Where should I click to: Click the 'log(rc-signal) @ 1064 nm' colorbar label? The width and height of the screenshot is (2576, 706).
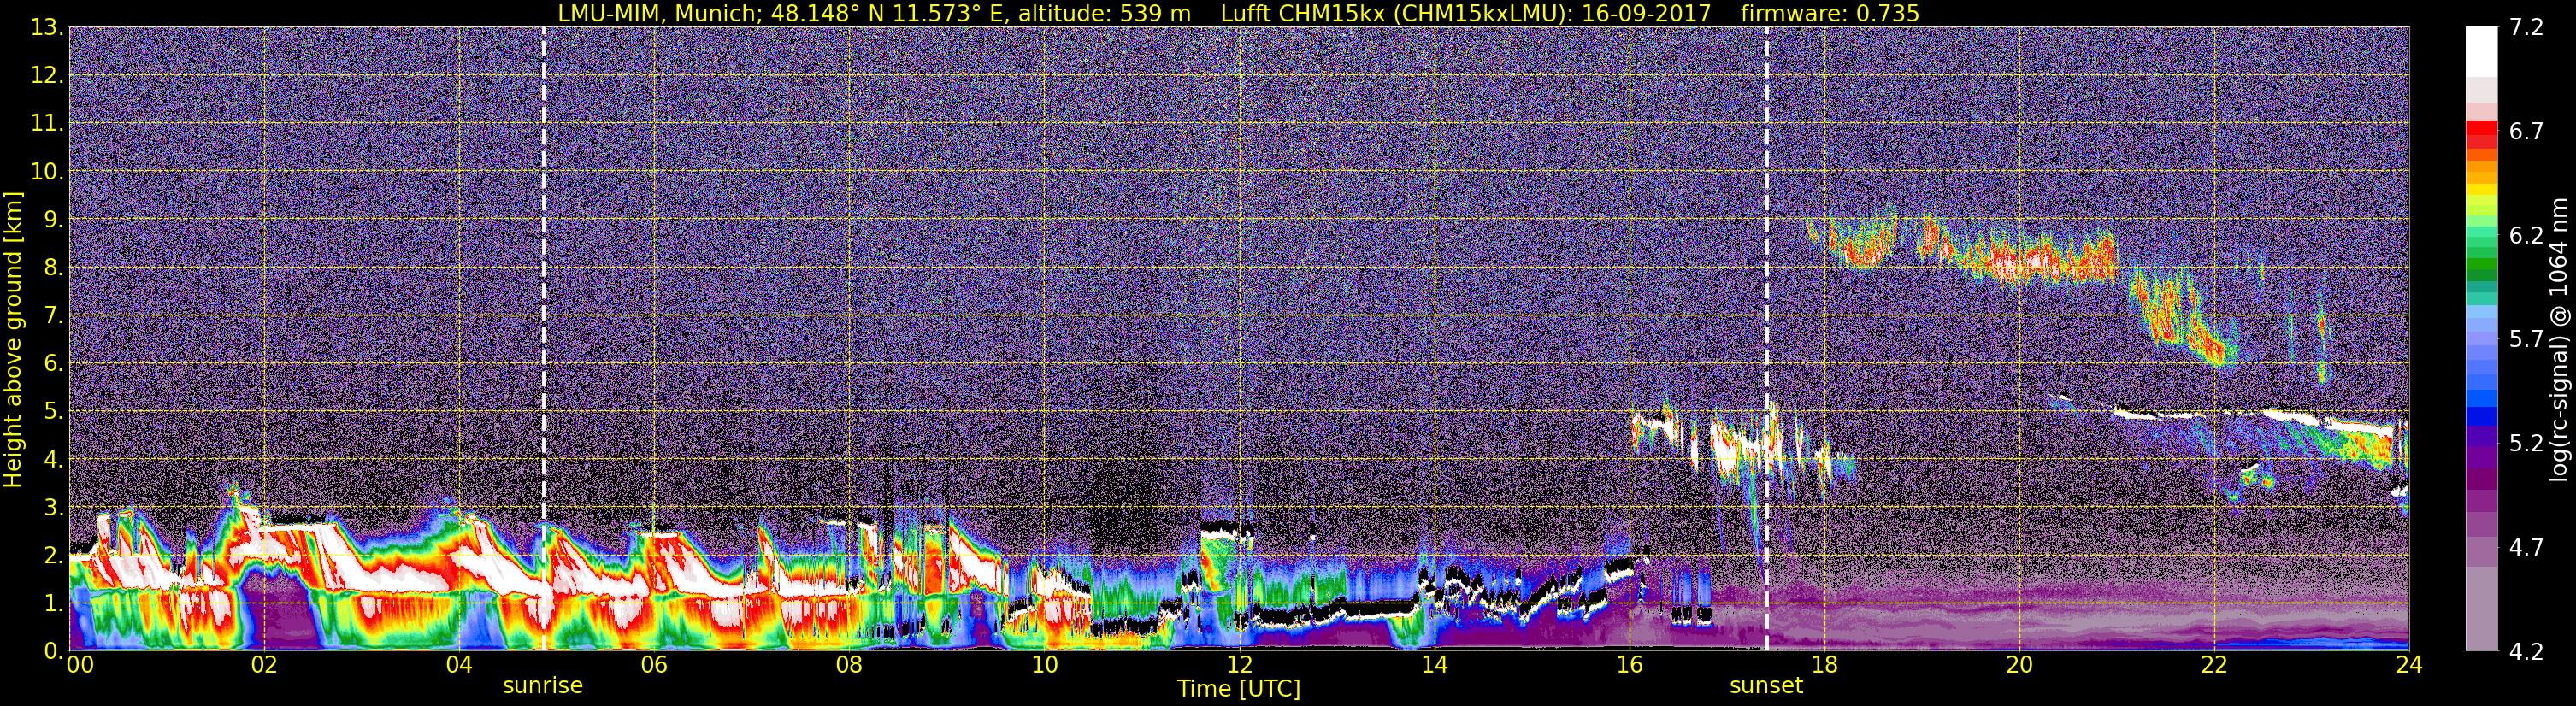pos(2558,339)
